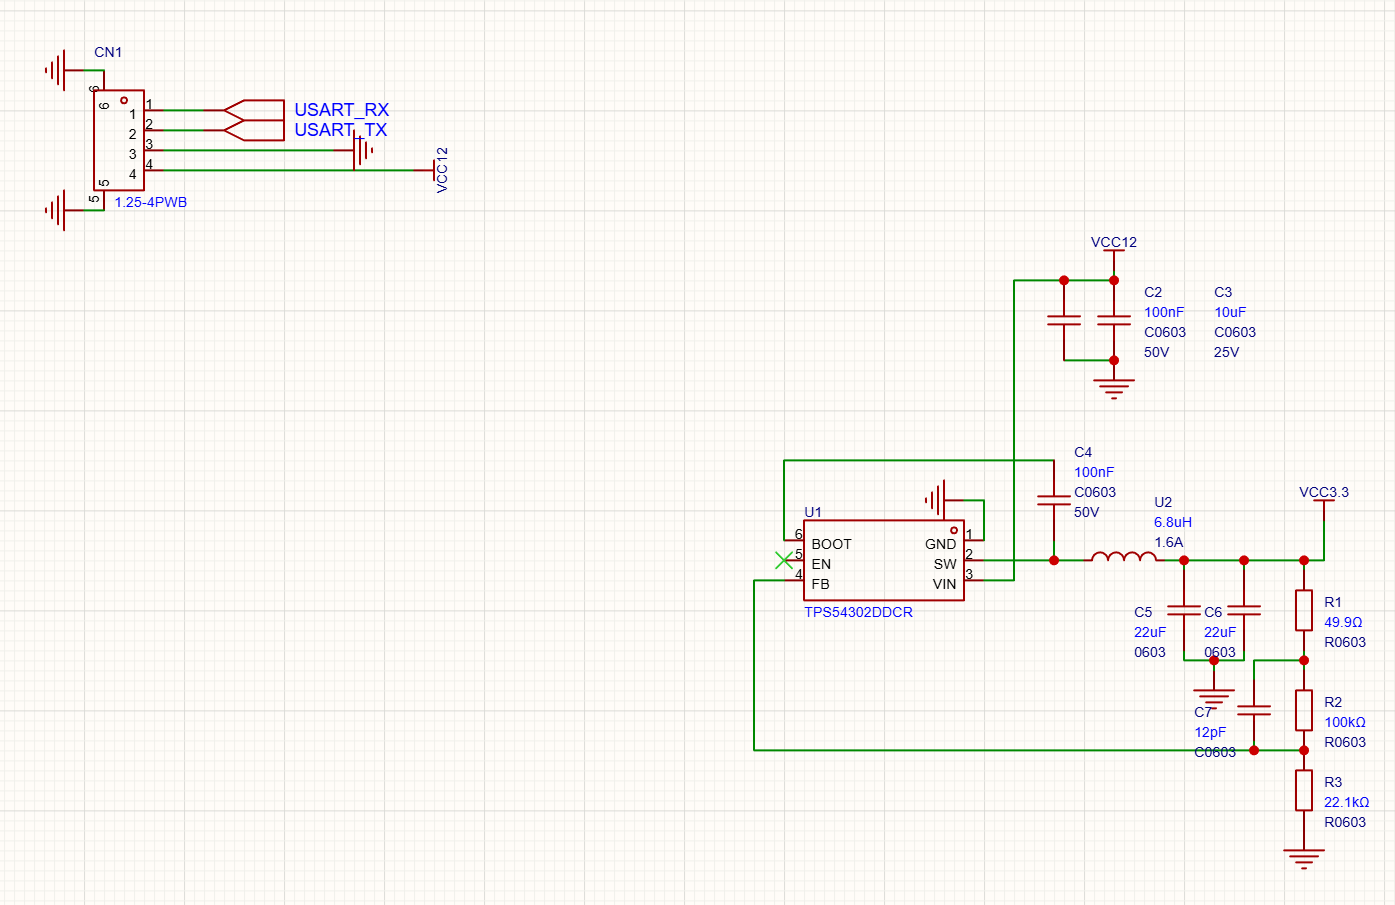This screenshot has height=905, width=1395.
Task: Select resistor R2 symbol
Action: tap(1303, 710)
